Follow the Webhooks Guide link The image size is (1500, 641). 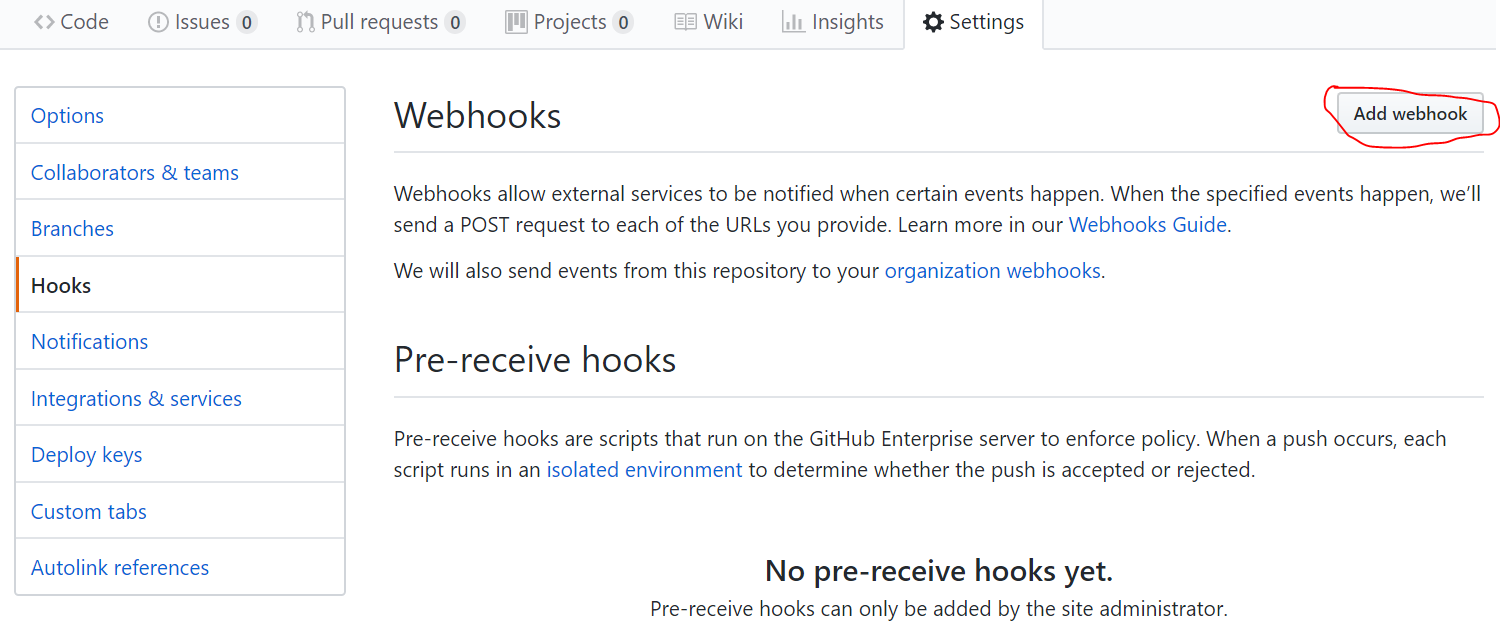(x=1148, y=225)
